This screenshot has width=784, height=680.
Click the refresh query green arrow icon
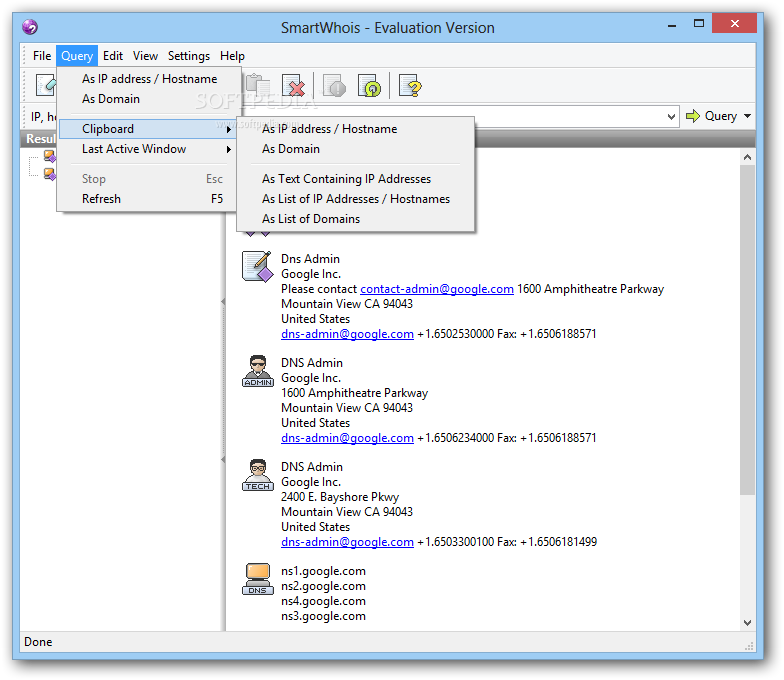[x=370, y=86]
